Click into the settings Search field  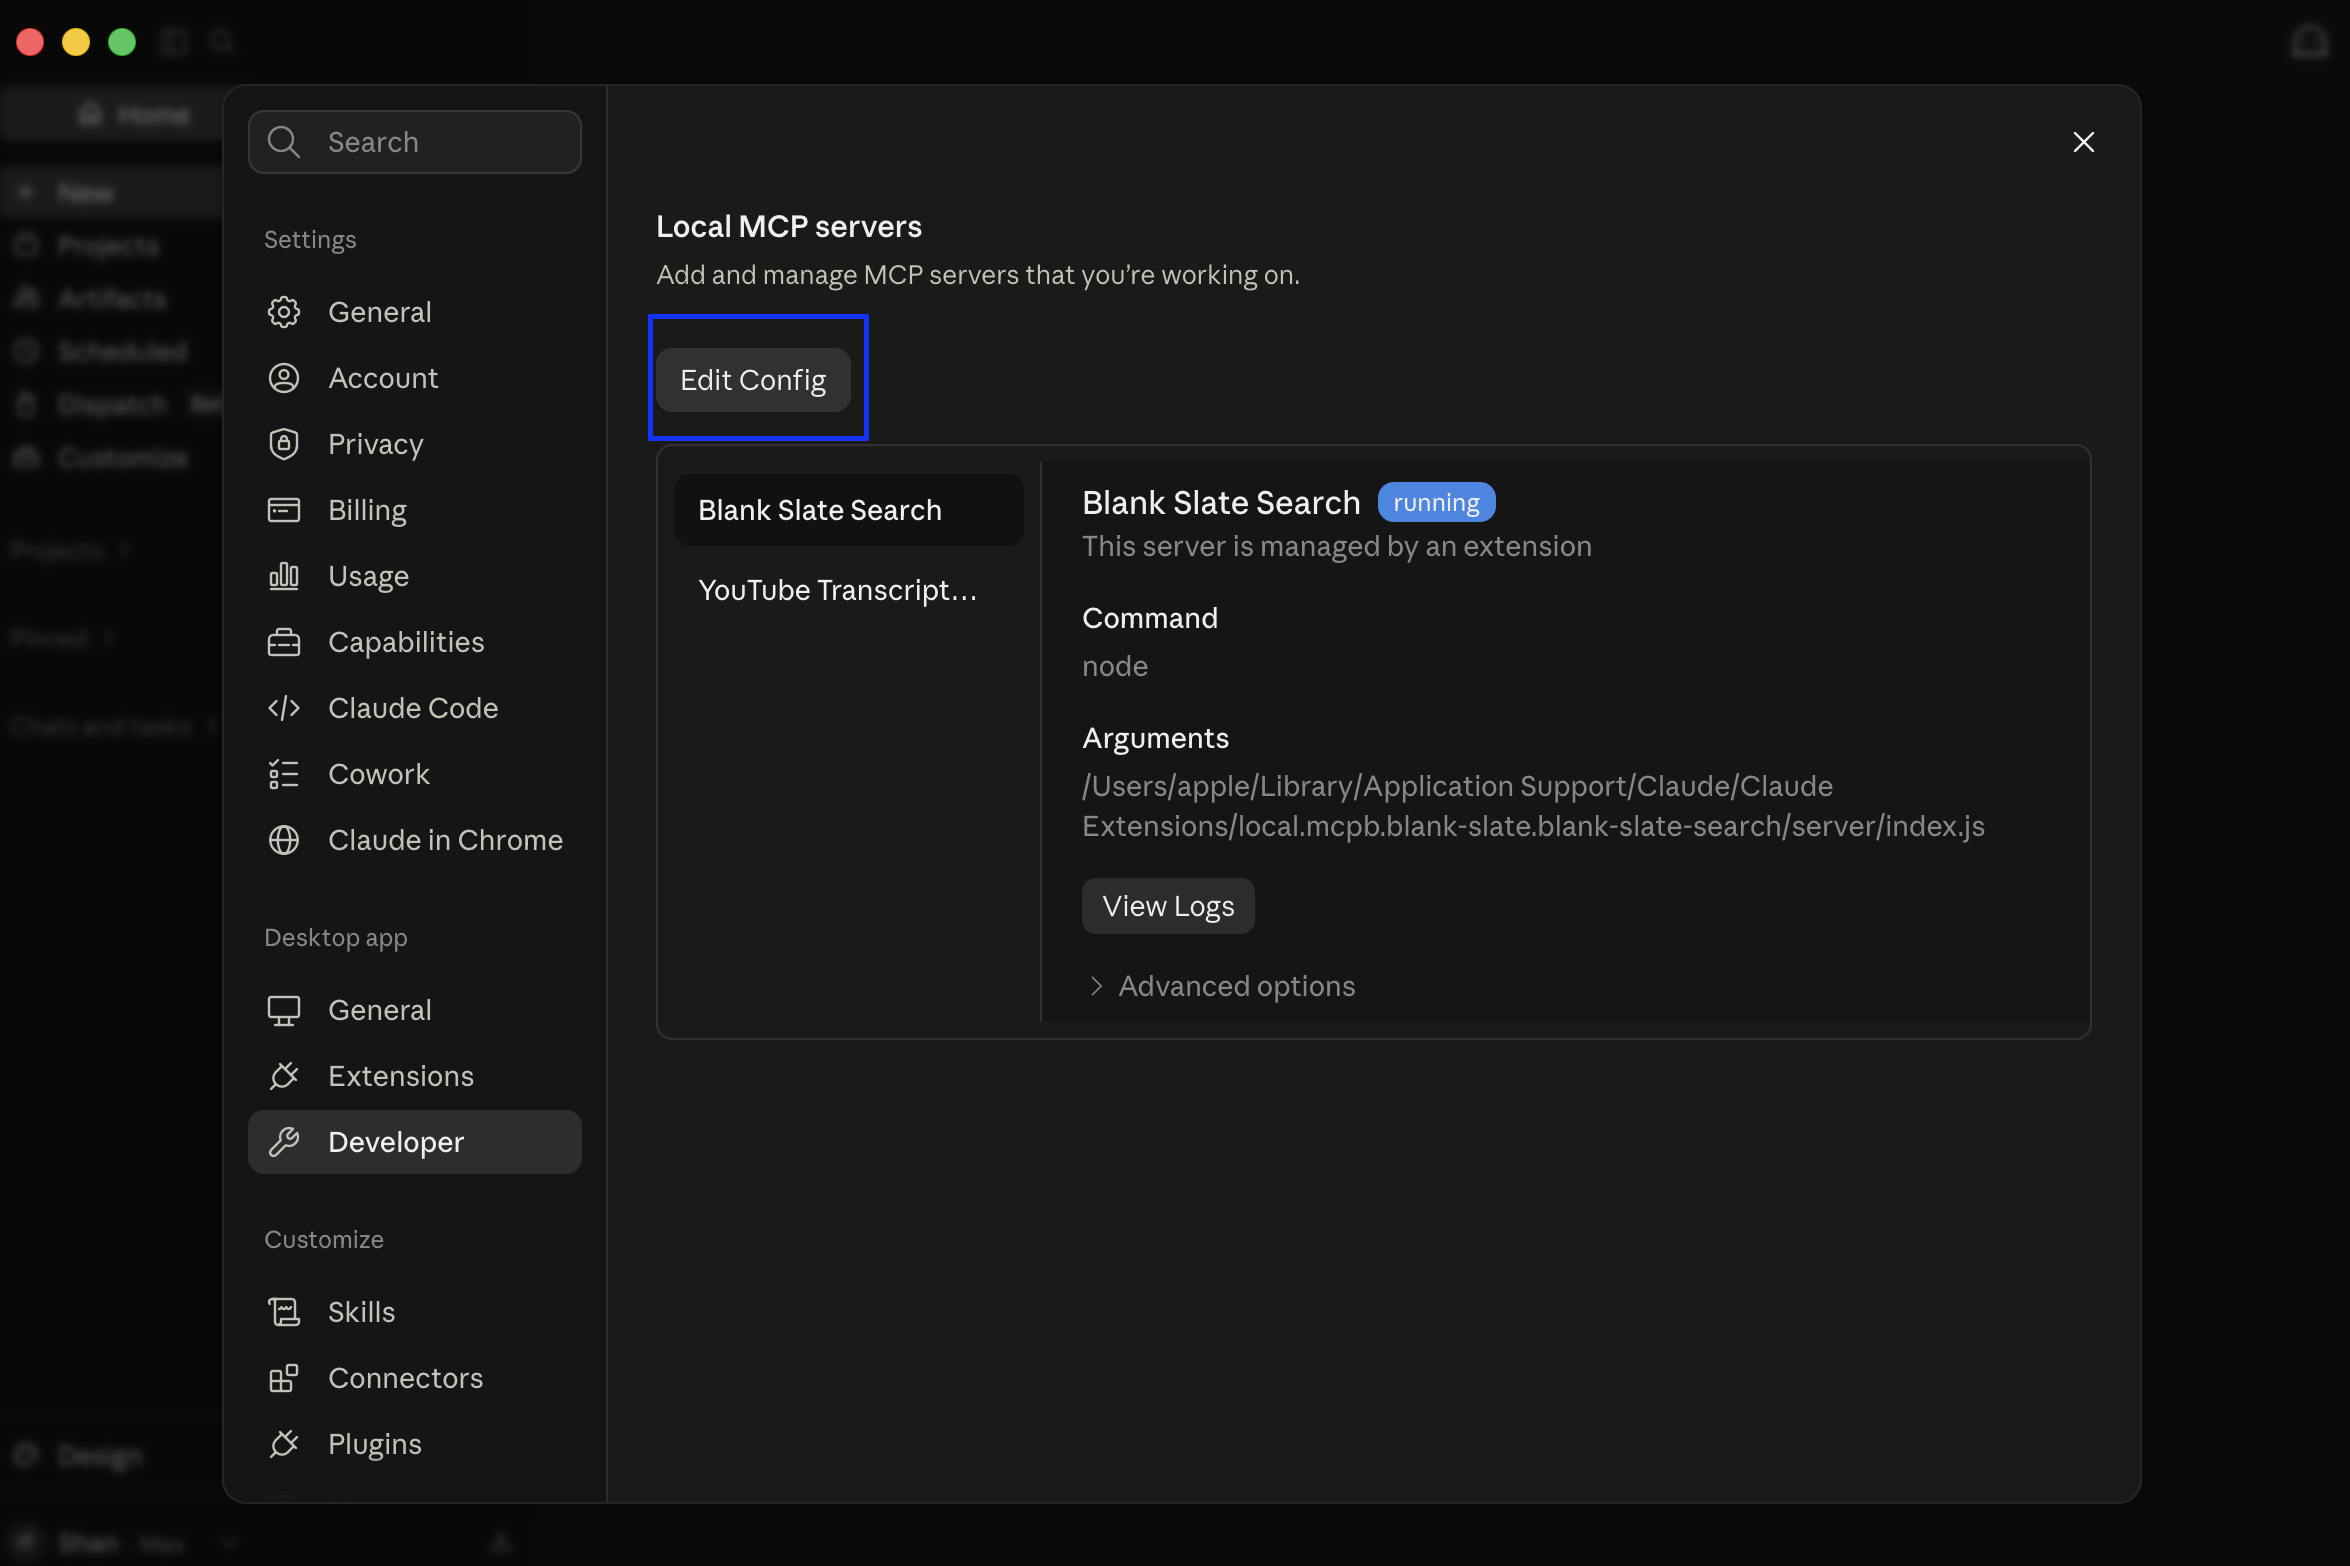click(415, 142)
